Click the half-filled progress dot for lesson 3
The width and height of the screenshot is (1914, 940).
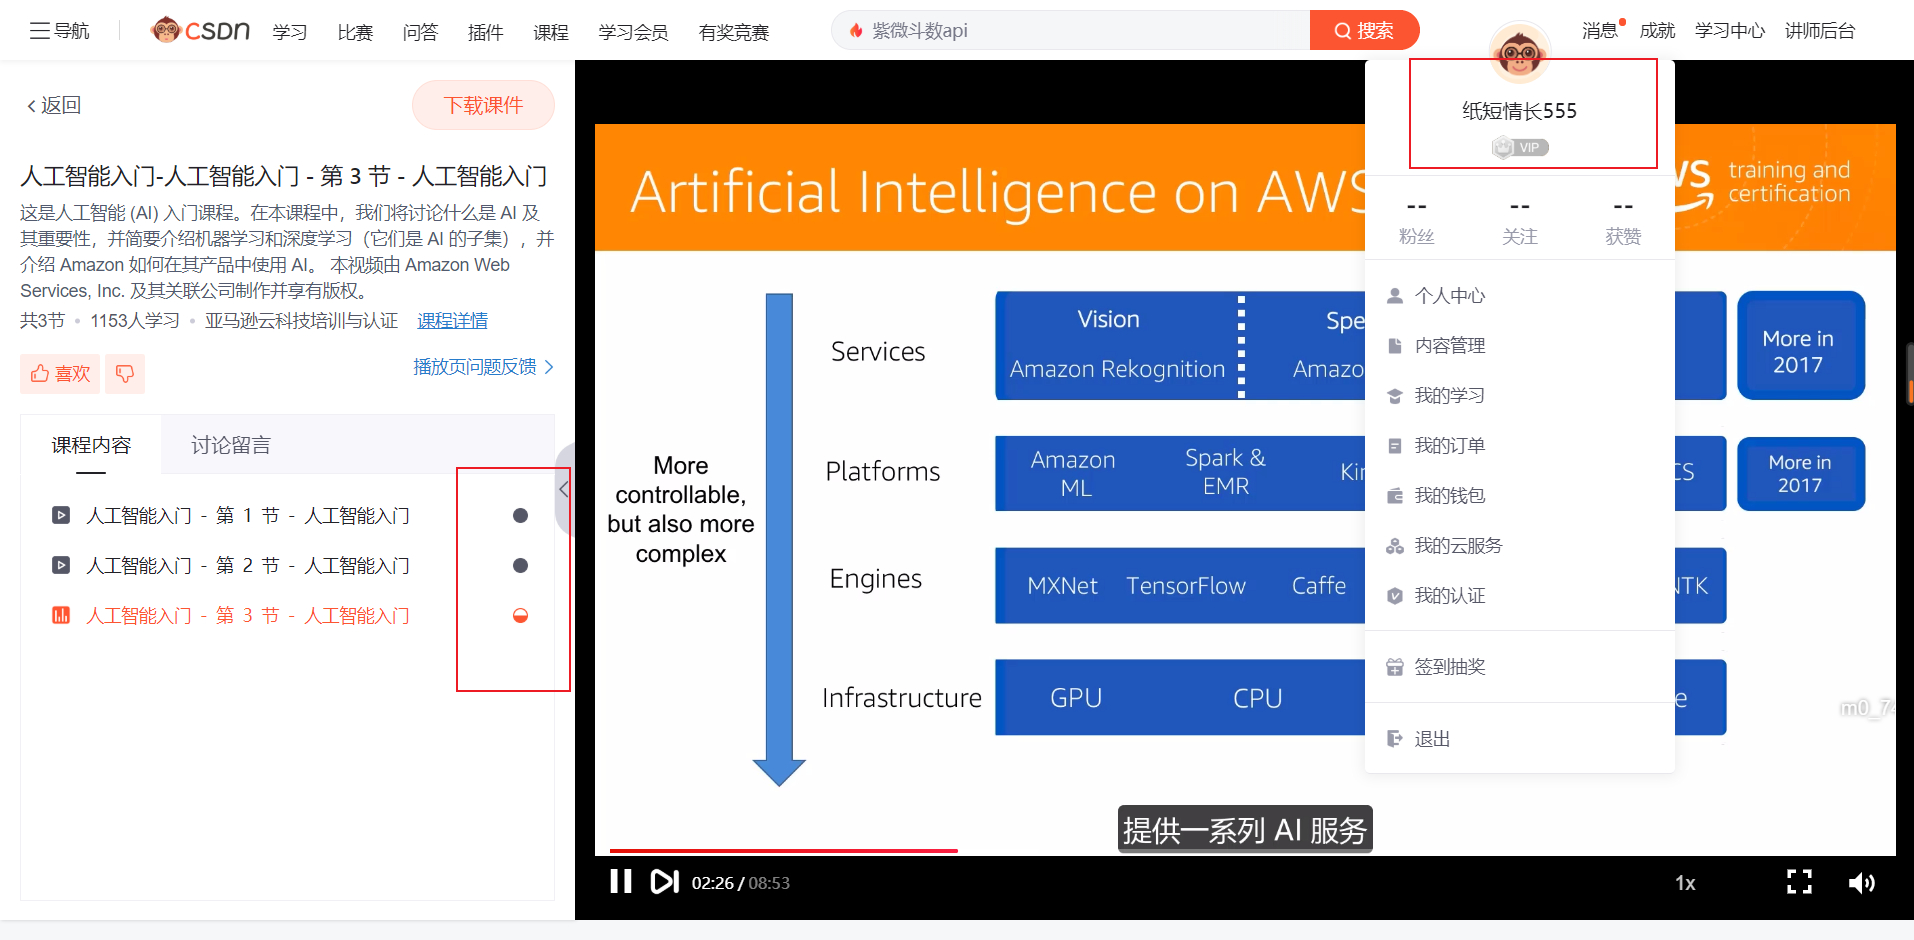[x=520, y=615]
